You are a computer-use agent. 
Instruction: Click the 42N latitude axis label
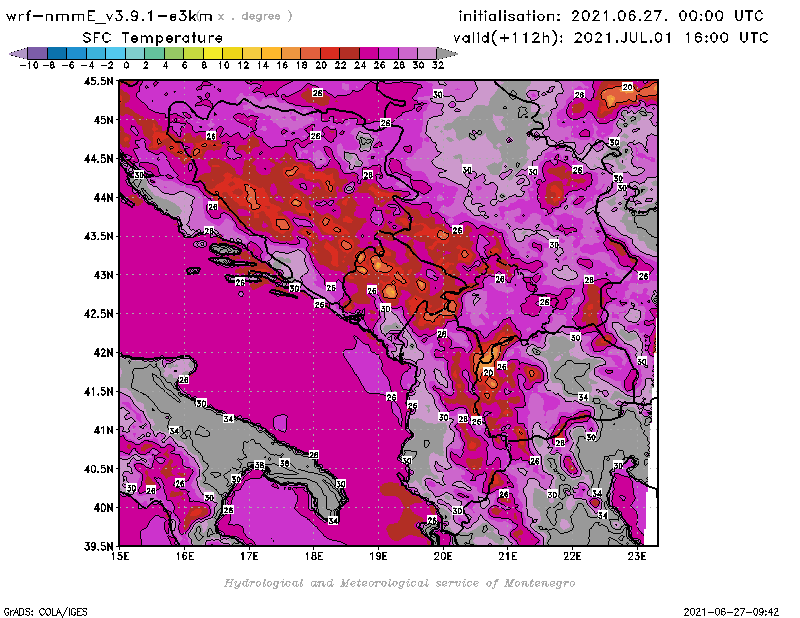click(x=103, y=353)
